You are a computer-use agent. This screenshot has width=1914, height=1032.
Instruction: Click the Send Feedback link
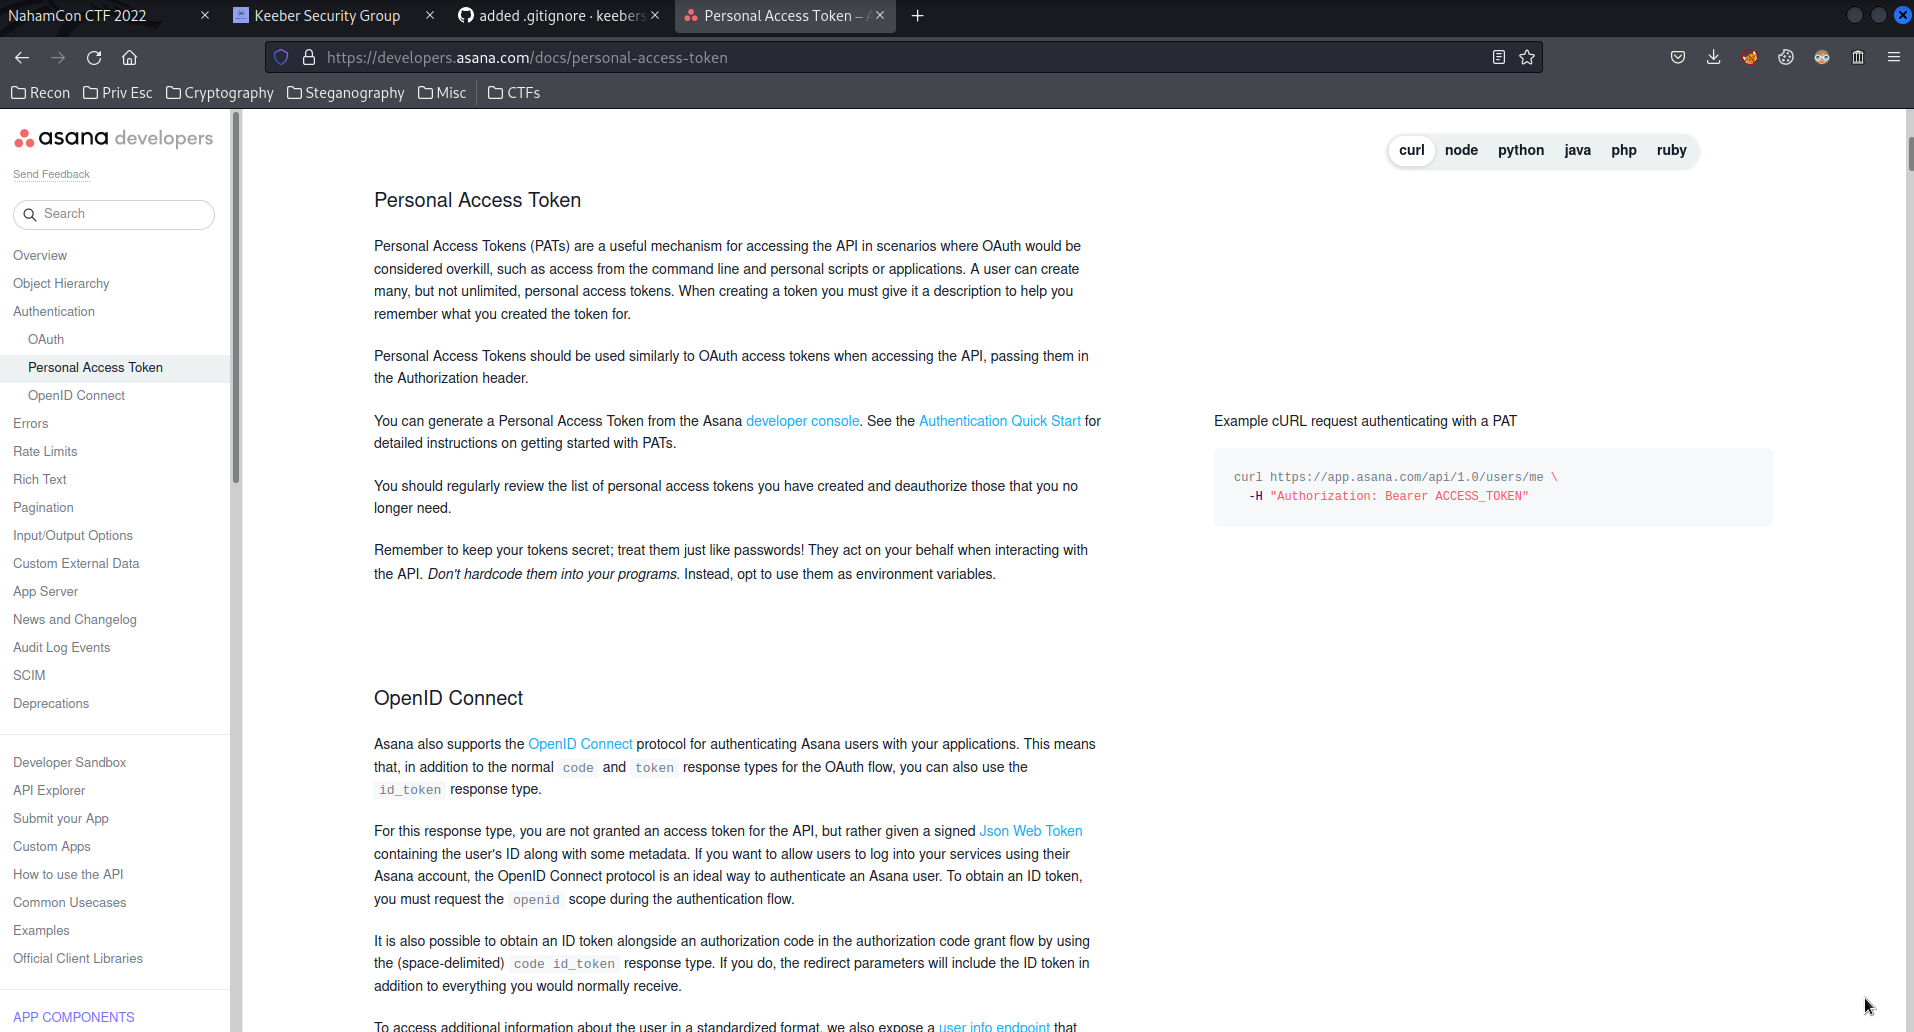pos(51,174)
